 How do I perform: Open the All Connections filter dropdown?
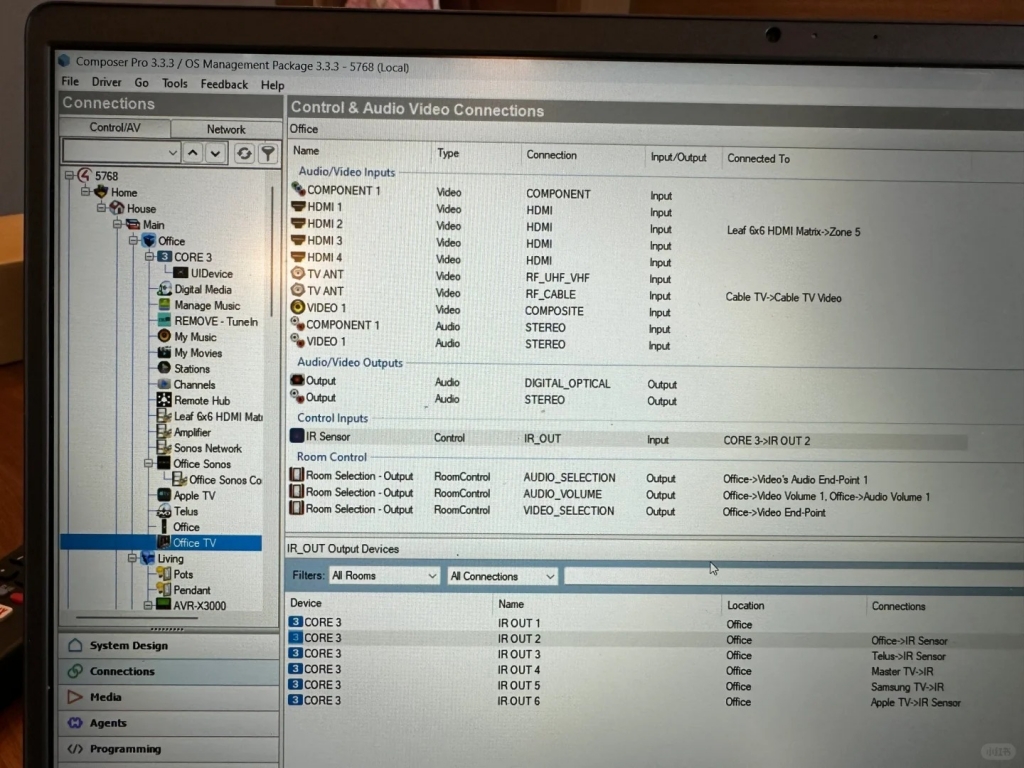(502, 576)
